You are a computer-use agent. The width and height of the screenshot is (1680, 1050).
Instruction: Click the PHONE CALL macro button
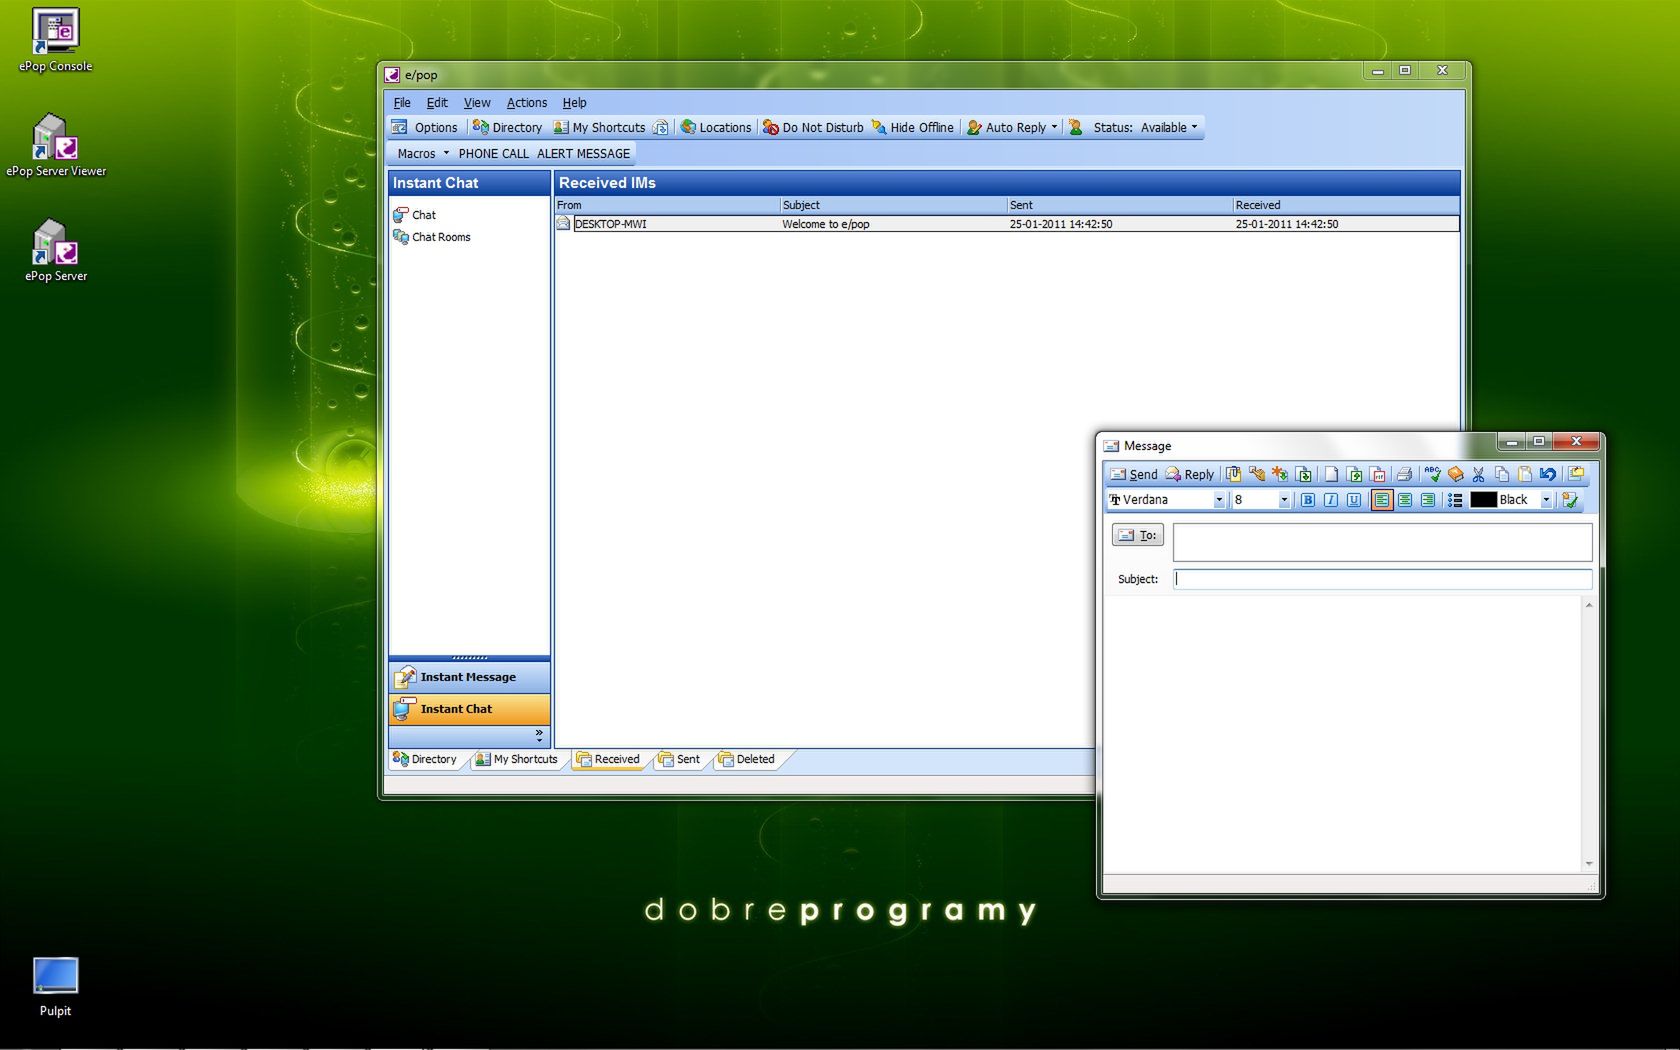pyautogui.click(x=494, y=153)
